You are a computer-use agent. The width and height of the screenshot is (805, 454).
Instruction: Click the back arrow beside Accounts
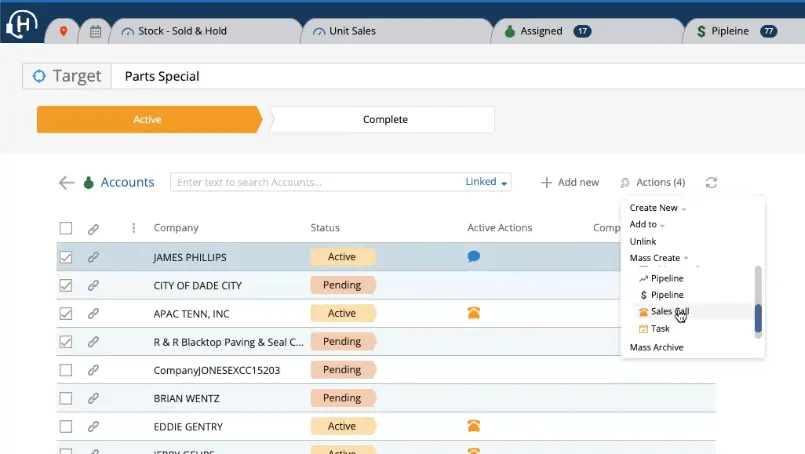[x=66, y=183]
